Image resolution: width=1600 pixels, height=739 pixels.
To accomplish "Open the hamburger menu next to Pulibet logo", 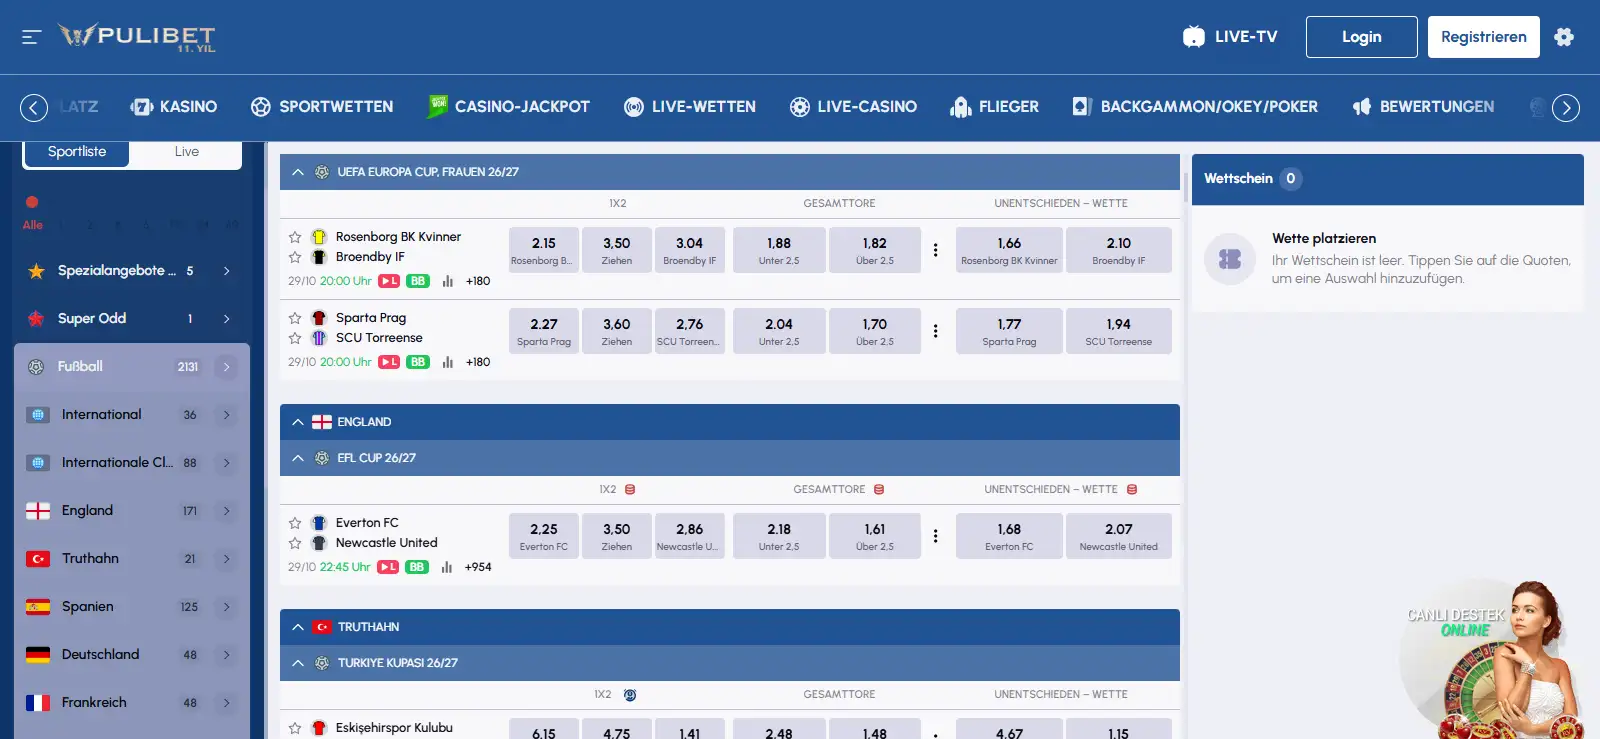I will click(x=31, y=37).
